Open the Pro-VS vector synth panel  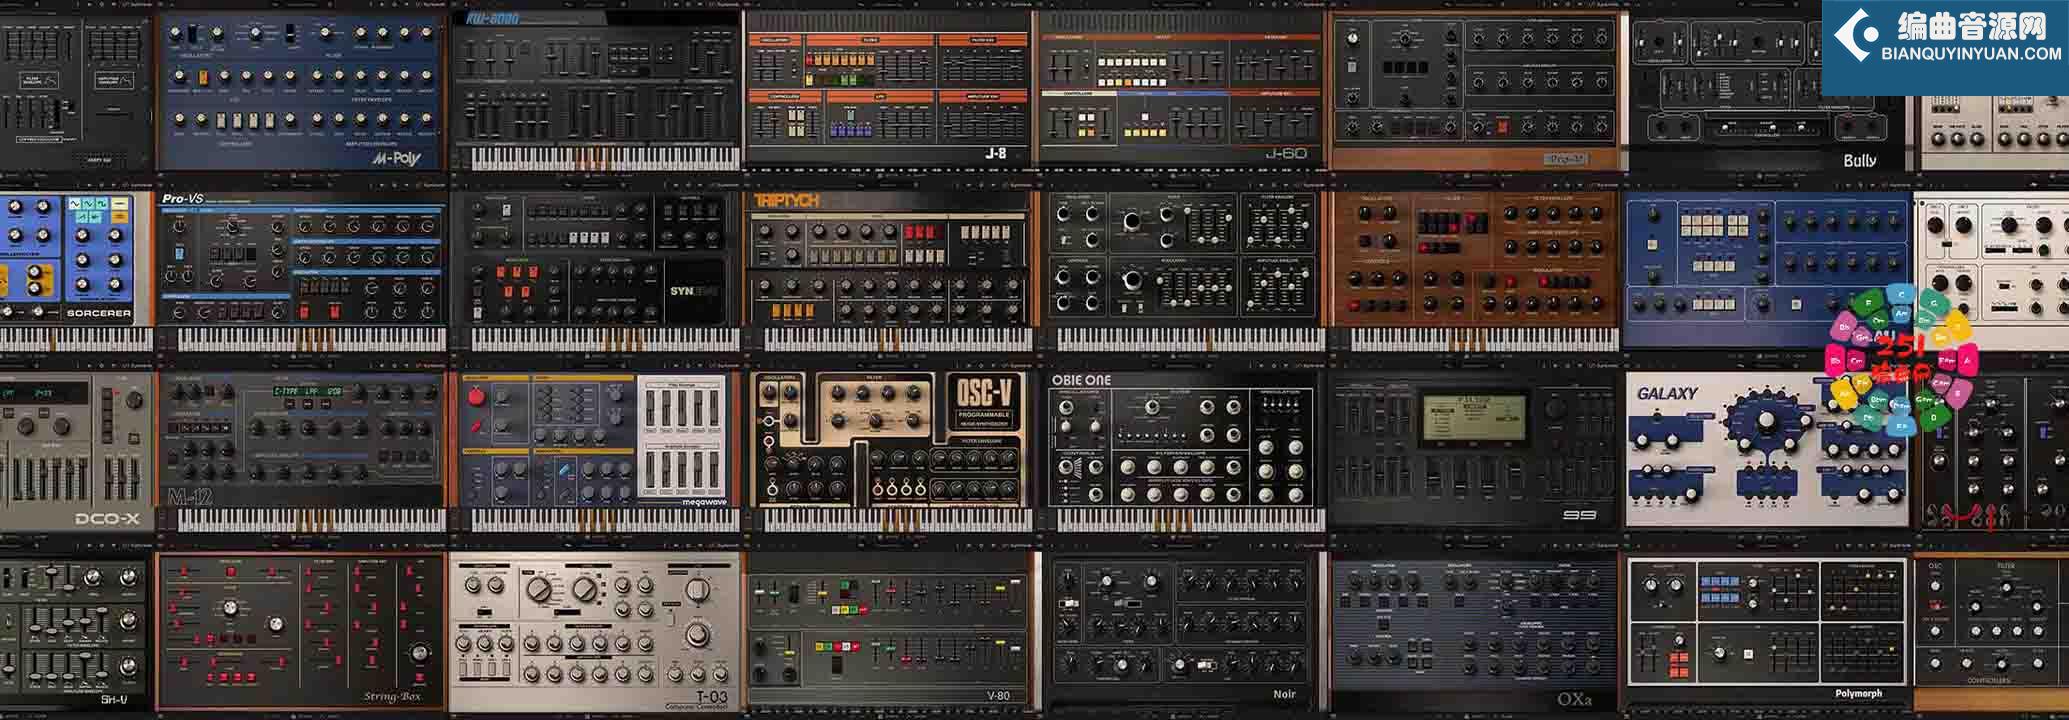pyautogui.click(x=301, y=270)
